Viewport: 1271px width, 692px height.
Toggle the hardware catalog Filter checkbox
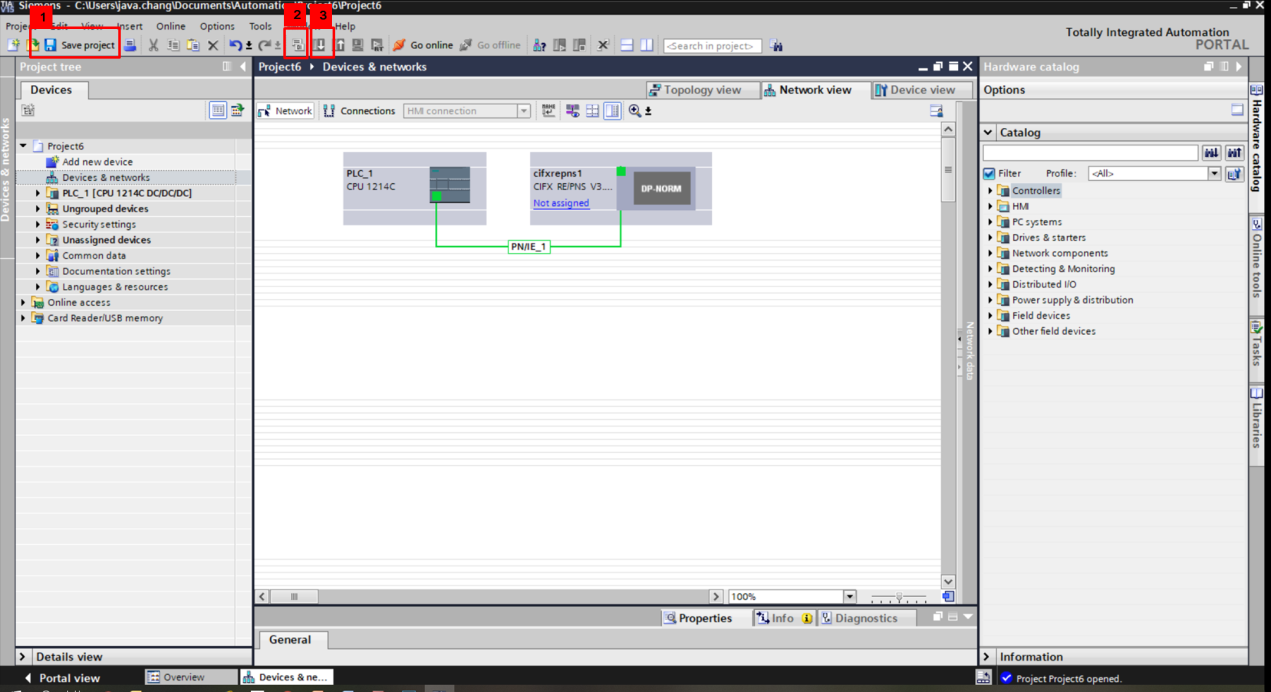point(989,173)
